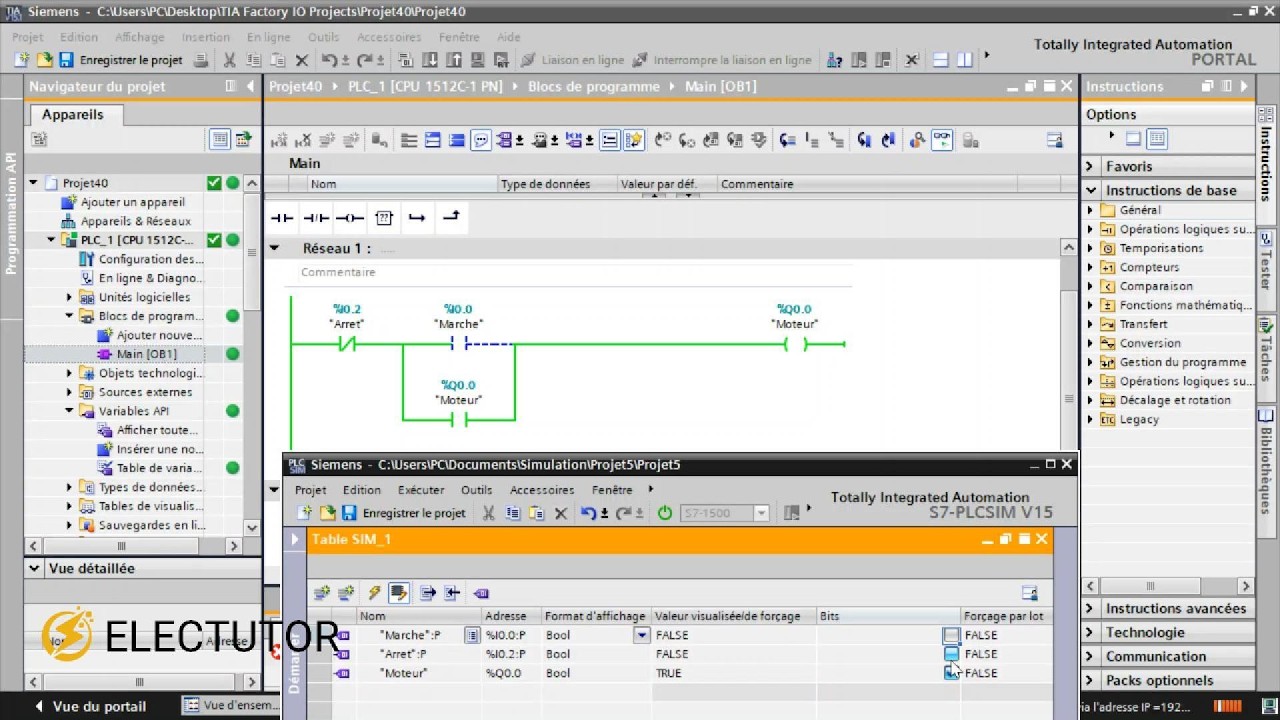The width and height of the screenshot is (1280, 720).
Task: Collapse Réseau 1 network section
Action: pyautogui.click(x=274, y=248)
